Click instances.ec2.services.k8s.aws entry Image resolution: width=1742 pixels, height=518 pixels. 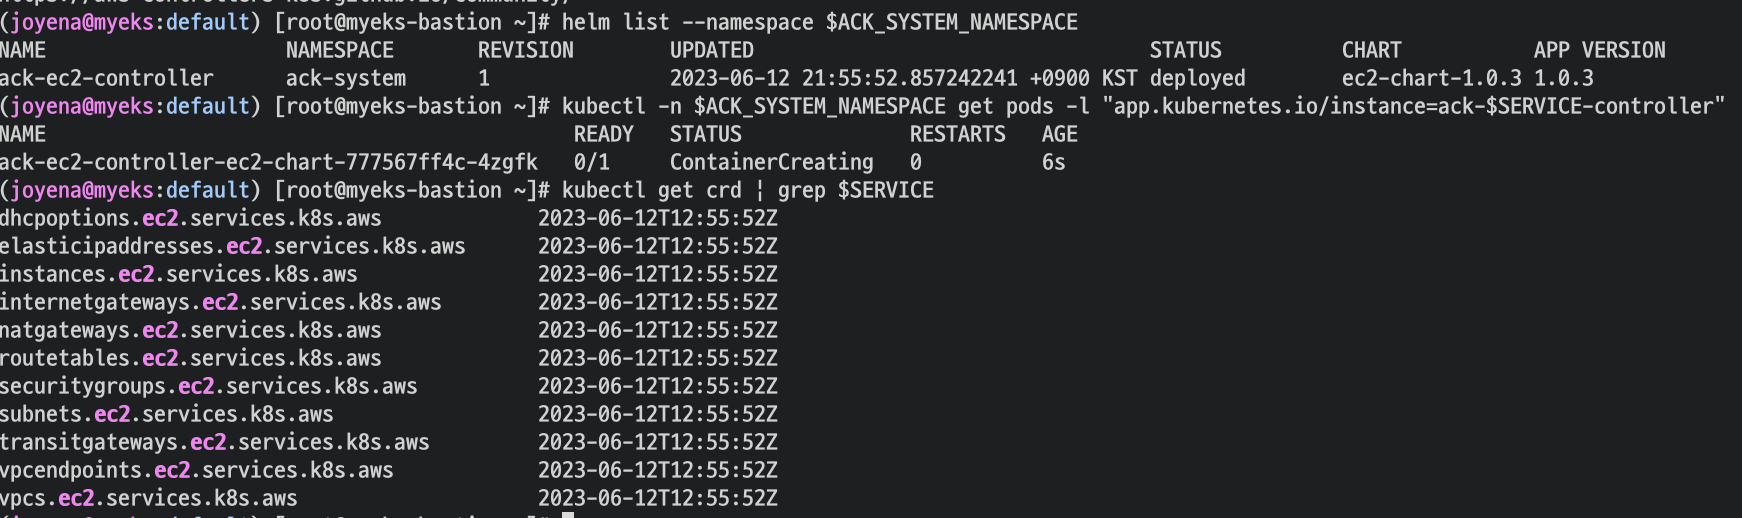point(178,274)
